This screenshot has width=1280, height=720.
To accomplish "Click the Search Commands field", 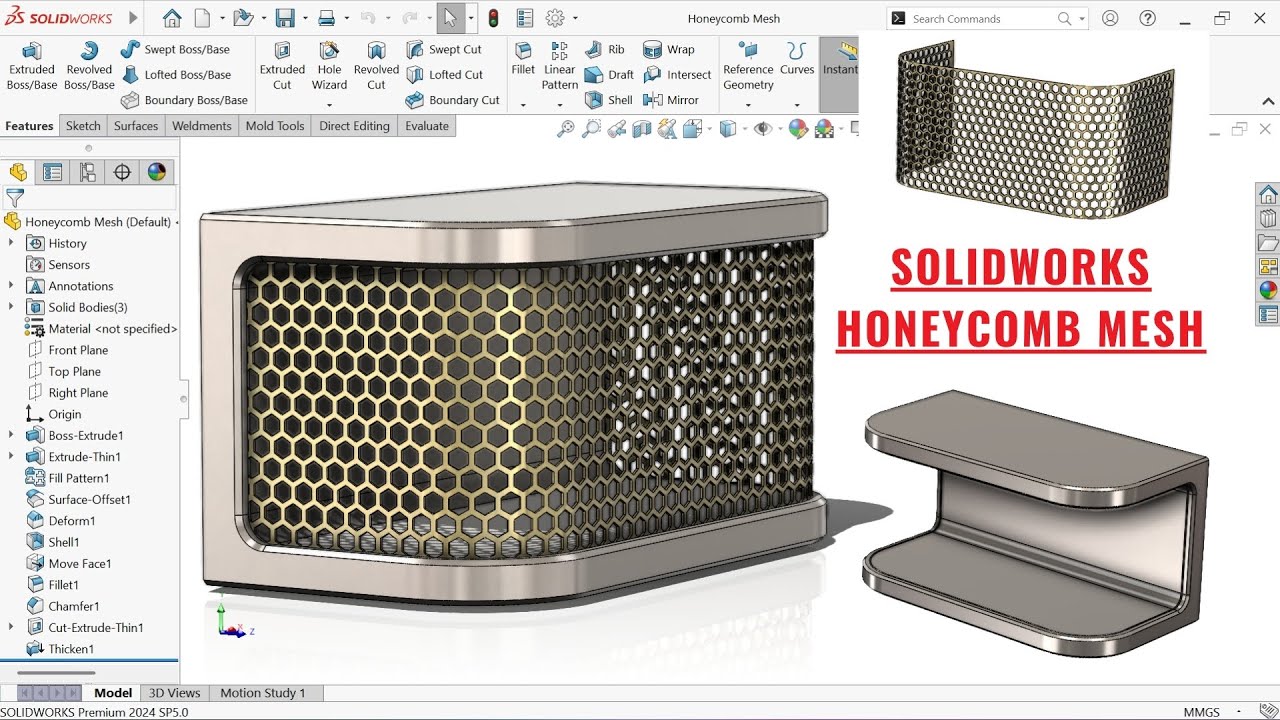I will pos(987,18).
